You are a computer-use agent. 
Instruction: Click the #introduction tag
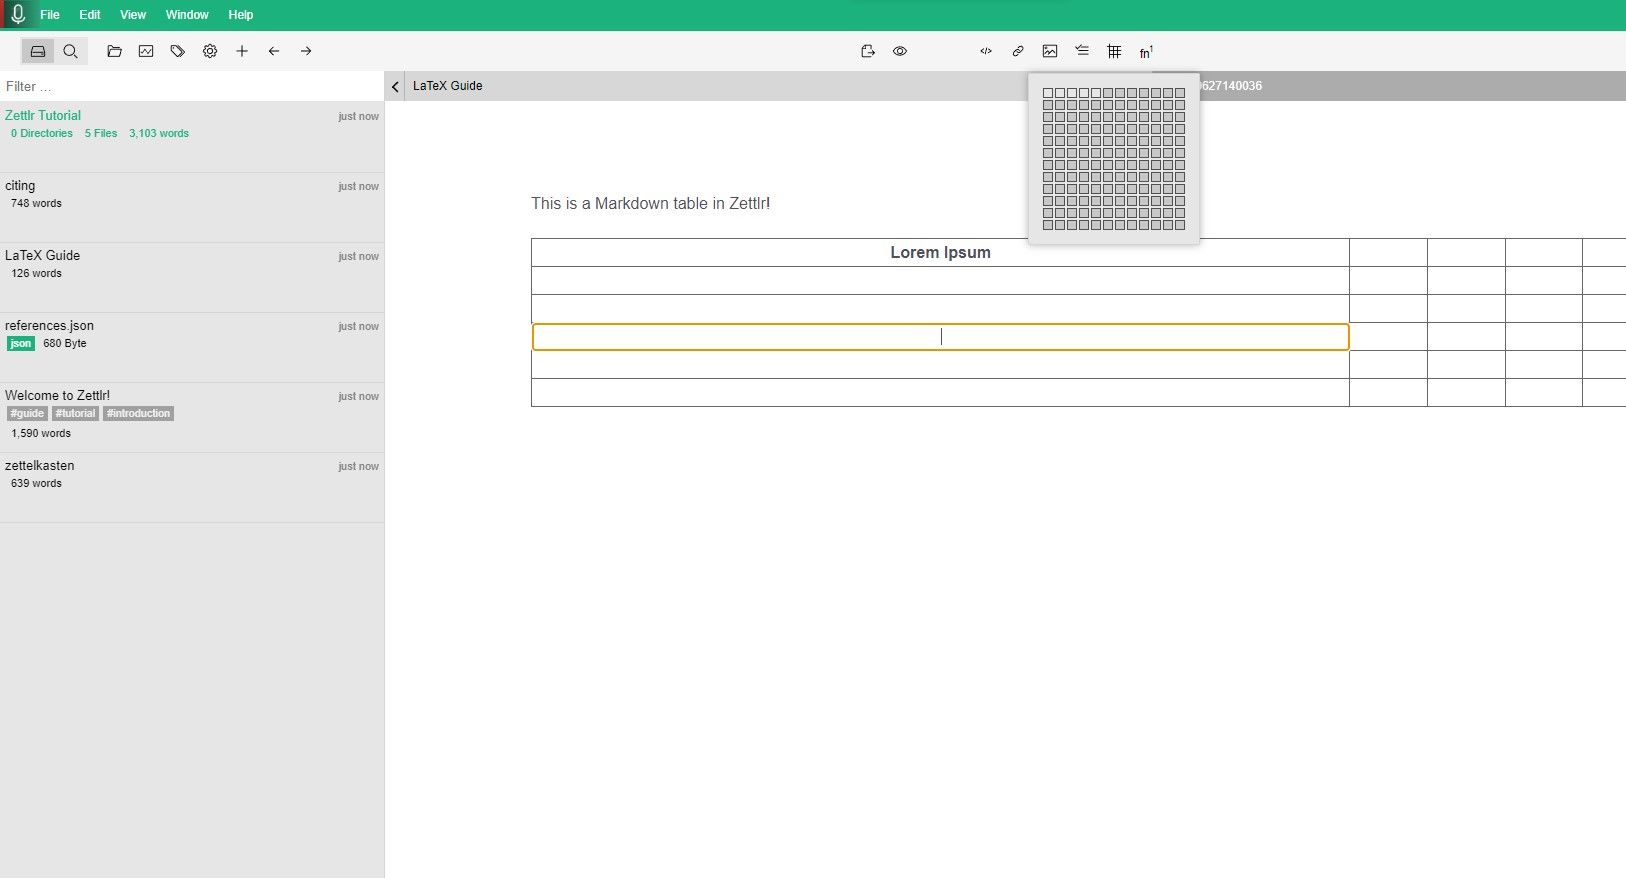coord(138,413)
